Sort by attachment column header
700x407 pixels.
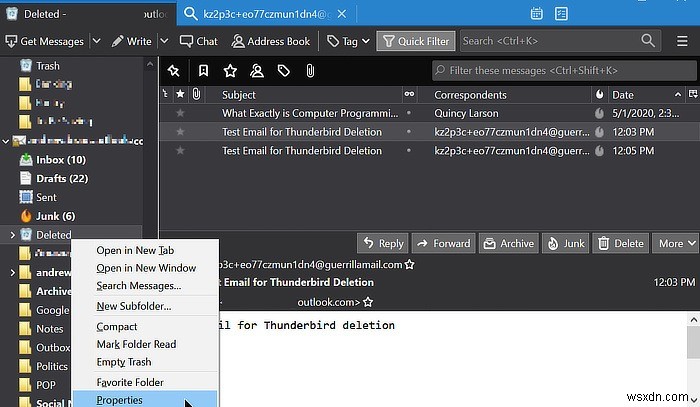196,94
